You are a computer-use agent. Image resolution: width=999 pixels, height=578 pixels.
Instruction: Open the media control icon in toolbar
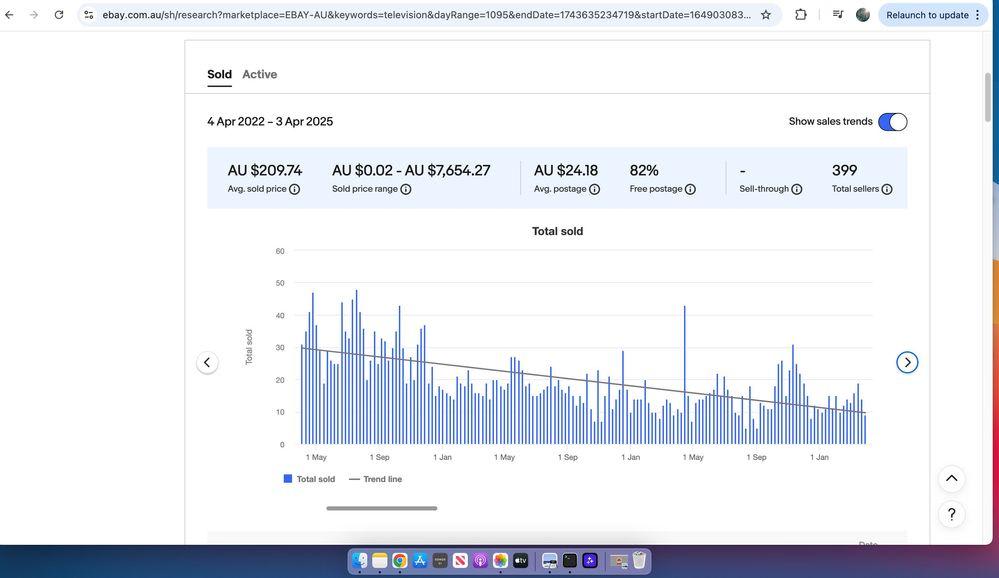(x=838, y=15)
